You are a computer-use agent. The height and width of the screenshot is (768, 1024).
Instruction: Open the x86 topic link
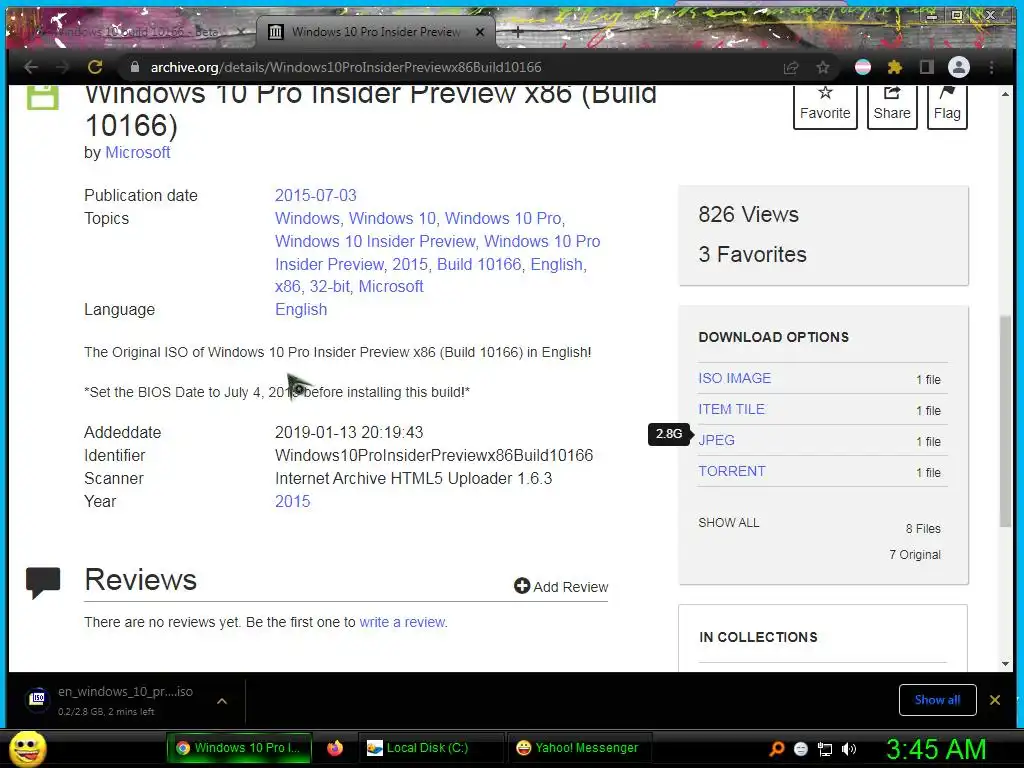tap(287, 286)
